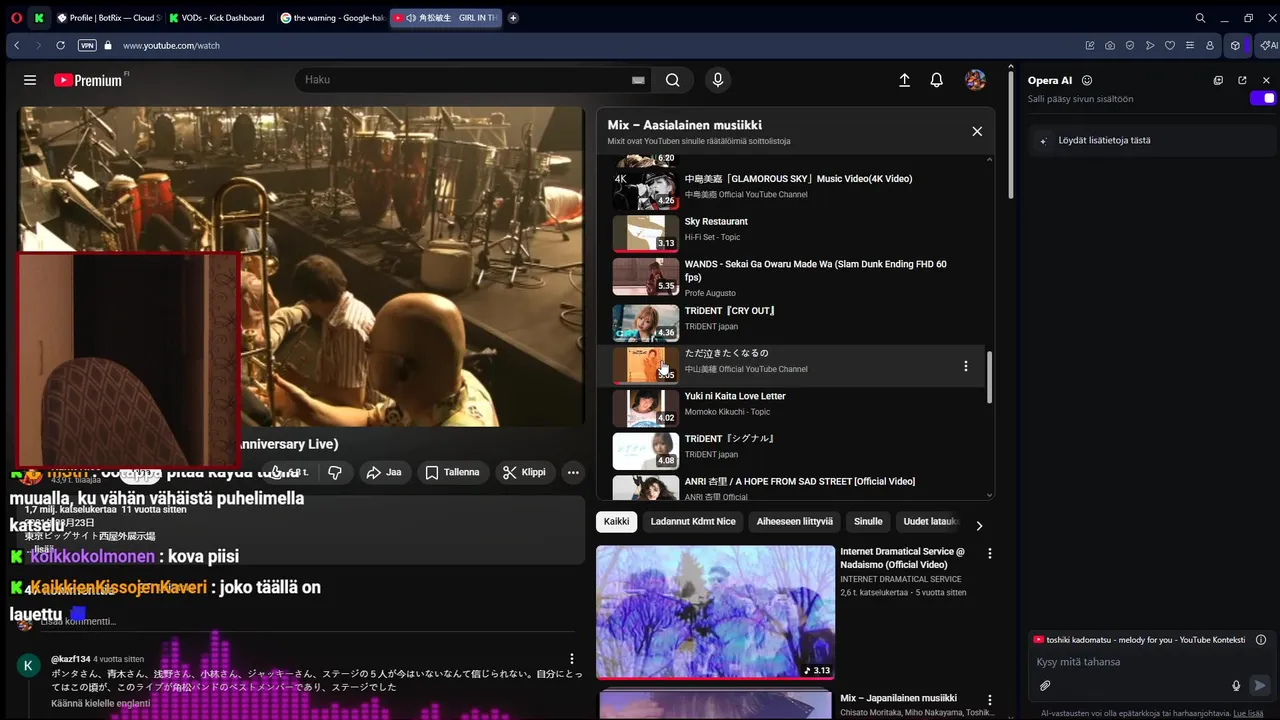The width and height of the screenshot is (1280, 720).
Task: Open Internet Dramatical Service video thumbnail
Action: pyautogui.click(x=715, y=612)
